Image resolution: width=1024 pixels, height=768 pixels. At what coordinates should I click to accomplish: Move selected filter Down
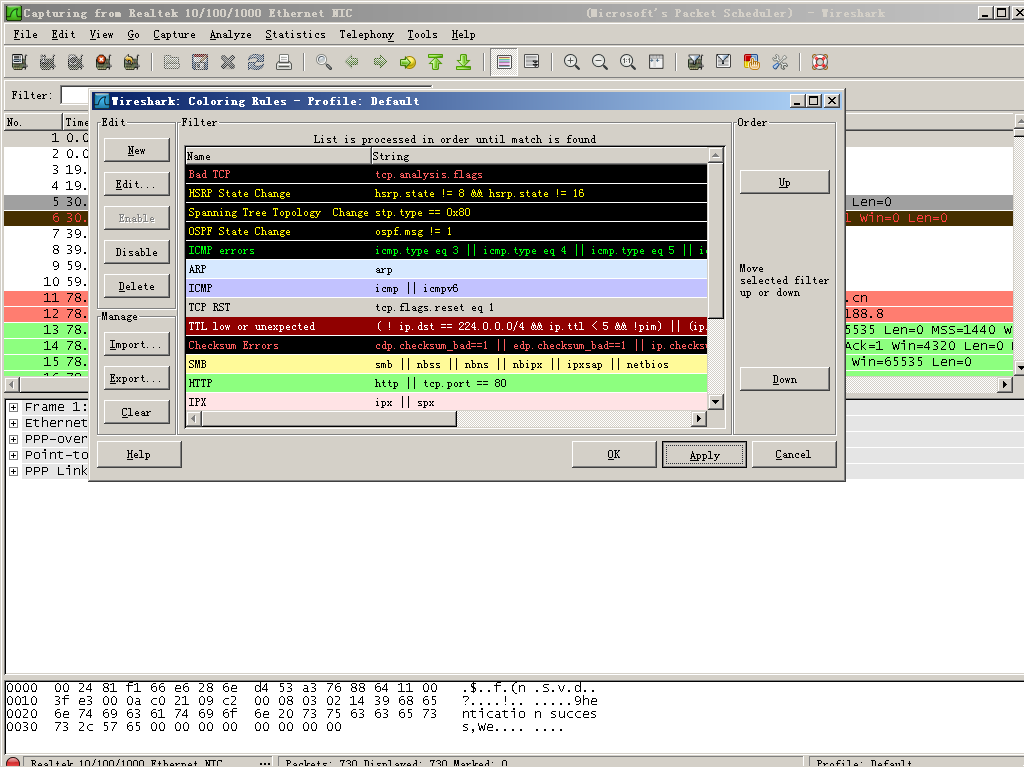coord(784,379)
